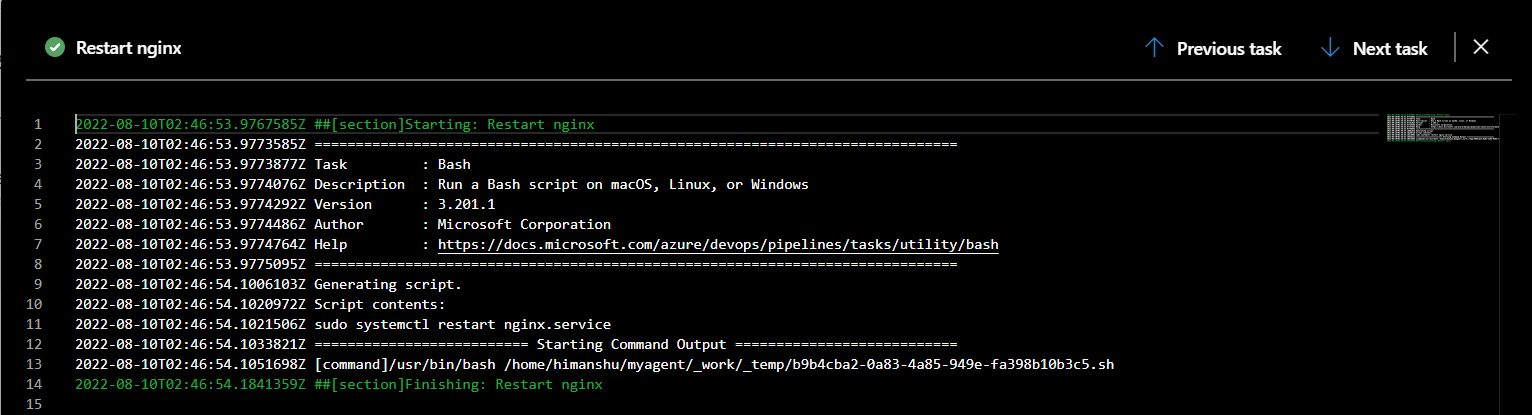Select the Starting Command Output line
1532x415 pixels.
[516, 345]
